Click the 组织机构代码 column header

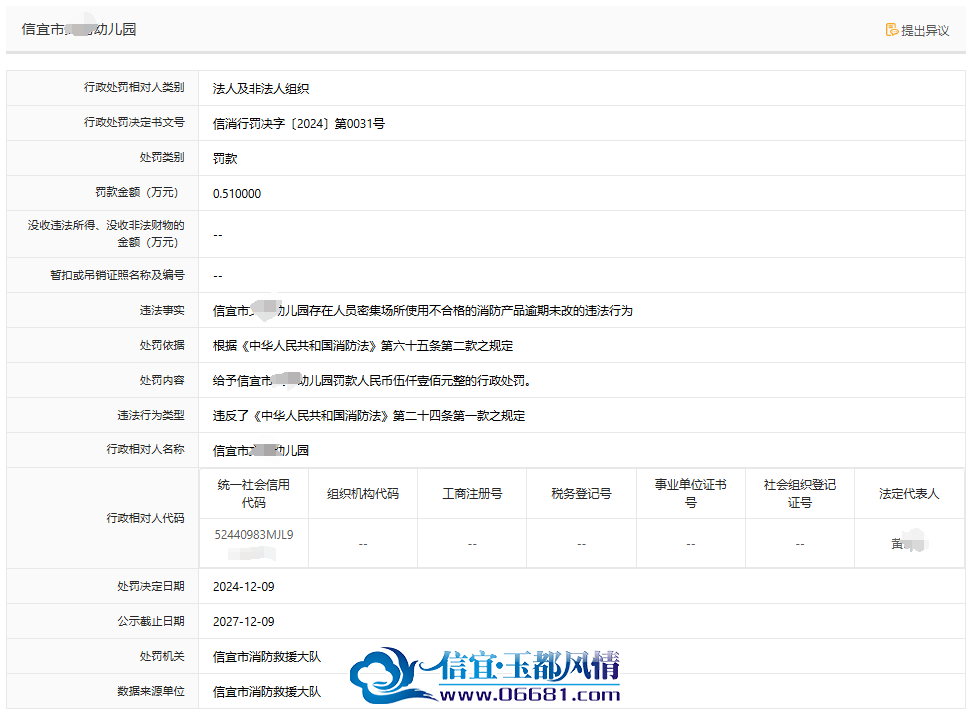(363, 493)
